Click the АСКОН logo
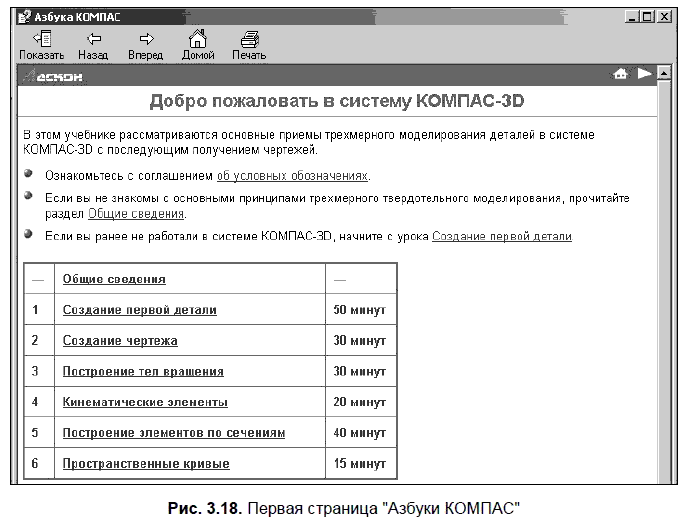Image resolution: width=687 pixels, height=521 pixels. tap(53, 77)
